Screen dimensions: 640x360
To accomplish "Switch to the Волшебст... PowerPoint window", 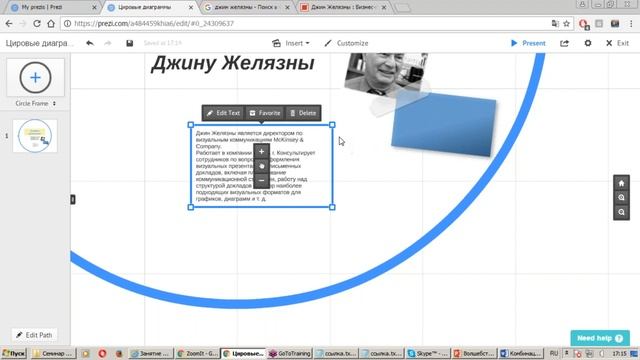I will 474,353.
